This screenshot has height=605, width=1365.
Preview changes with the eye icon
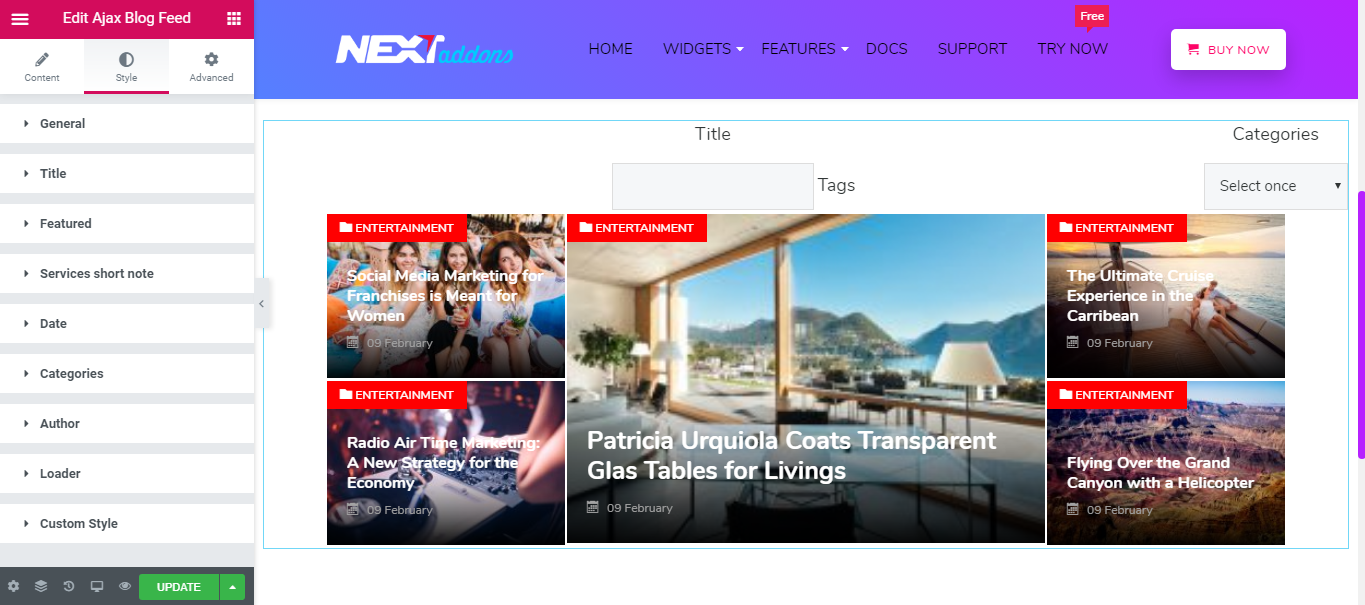125,587
